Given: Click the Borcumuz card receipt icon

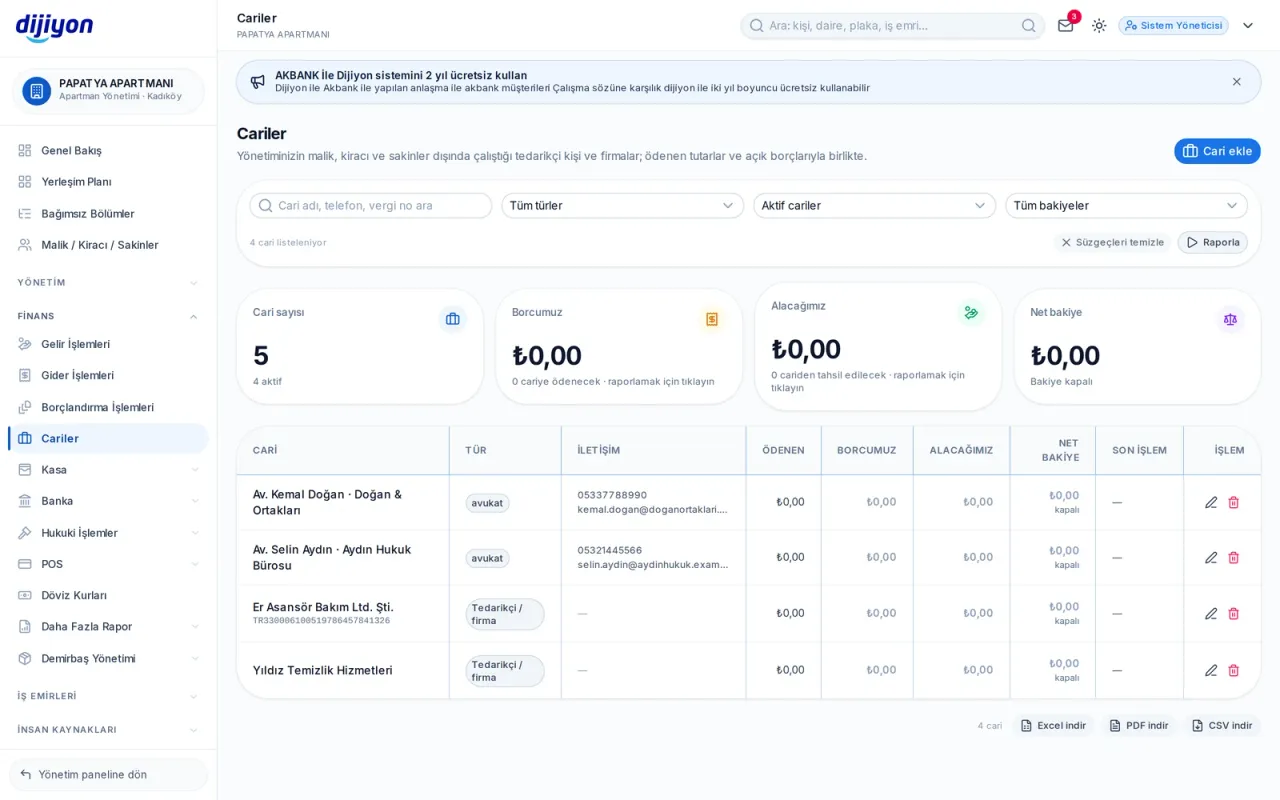Looking at the screenshot, I should click(712, 319).
